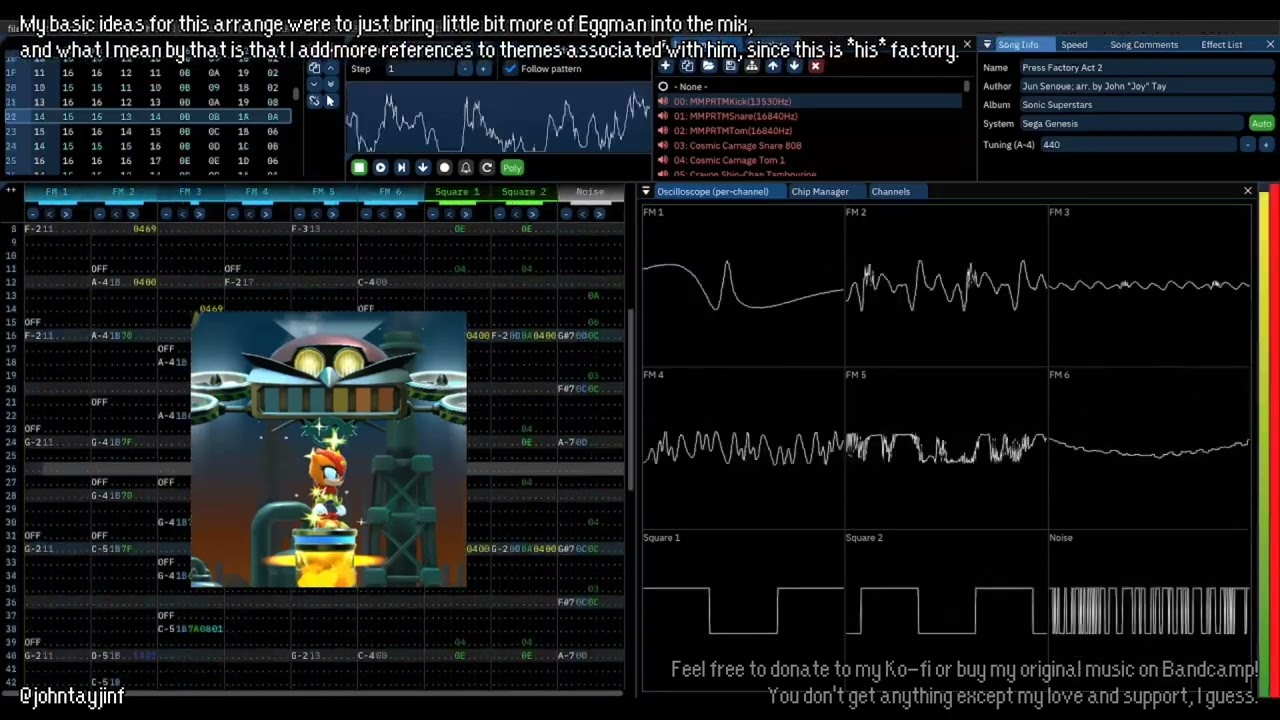
Task: Toggle the metronome bell icon
Action: point(466,168)
